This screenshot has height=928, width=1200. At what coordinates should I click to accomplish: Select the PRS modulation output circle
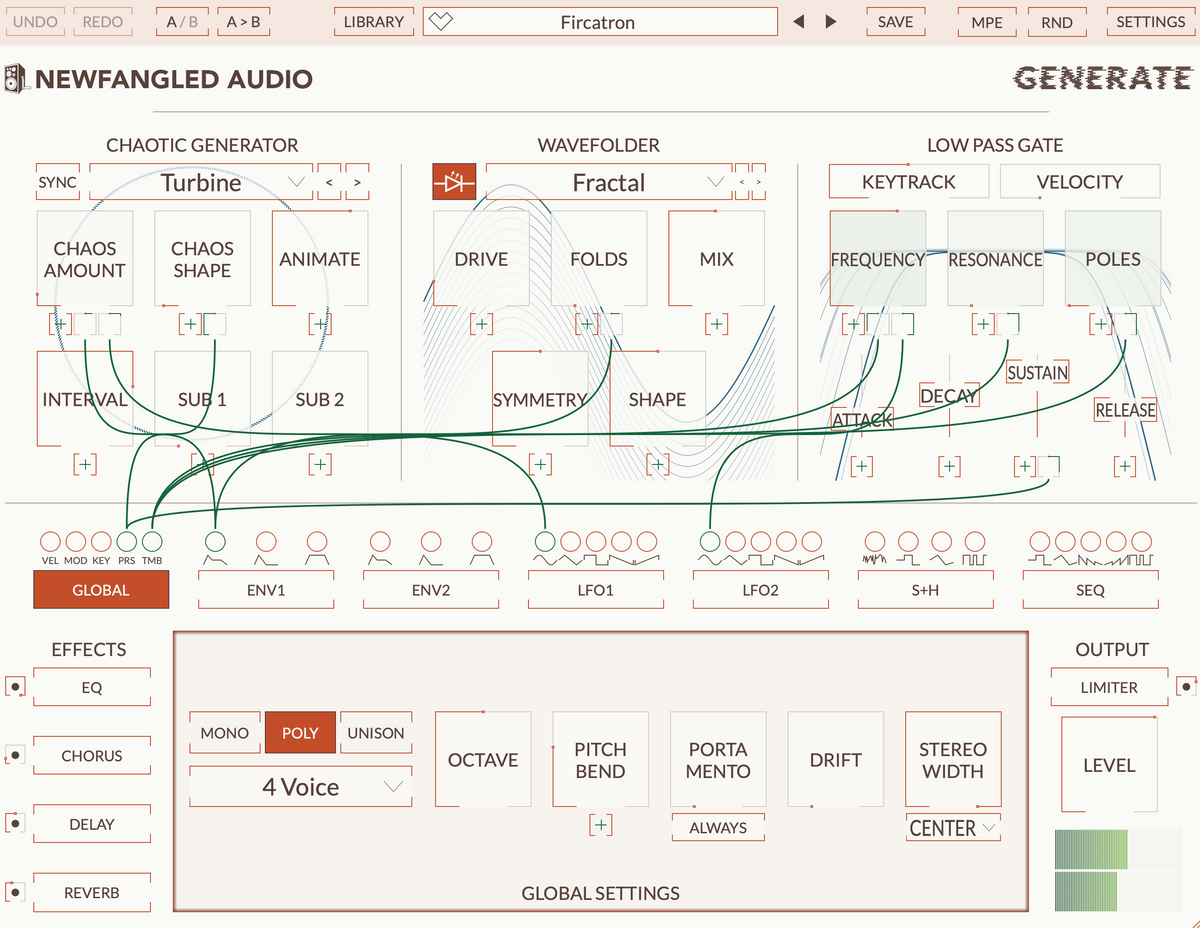[x=126, y=542]
